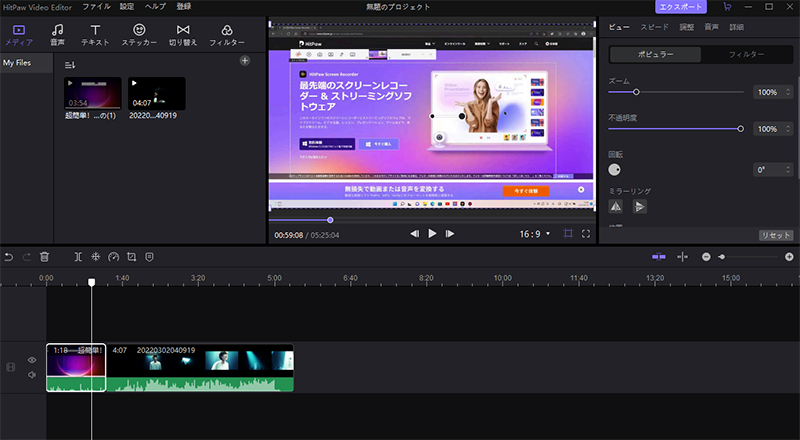Open the 16:9 aspect ratio dropdown
Viewport: 800px width, 440px height.
pos(532,233)
